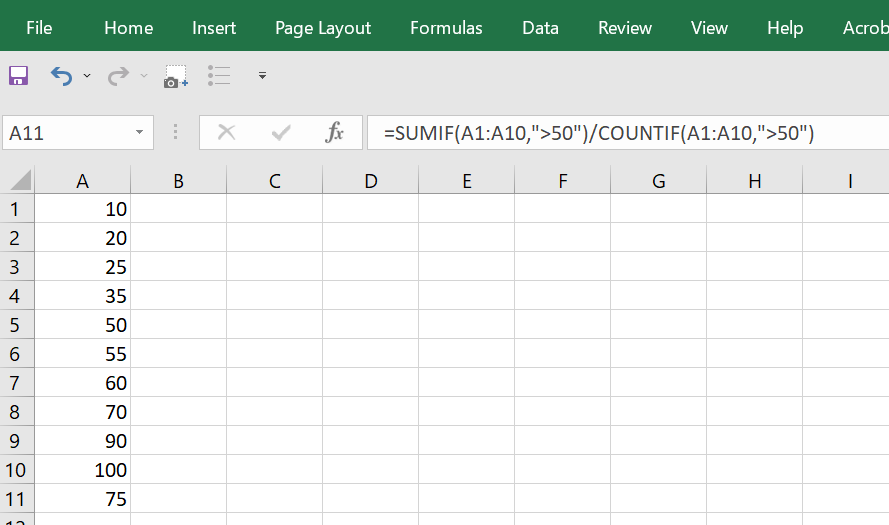Confirm formula with checkmark icon

(281, 133)
